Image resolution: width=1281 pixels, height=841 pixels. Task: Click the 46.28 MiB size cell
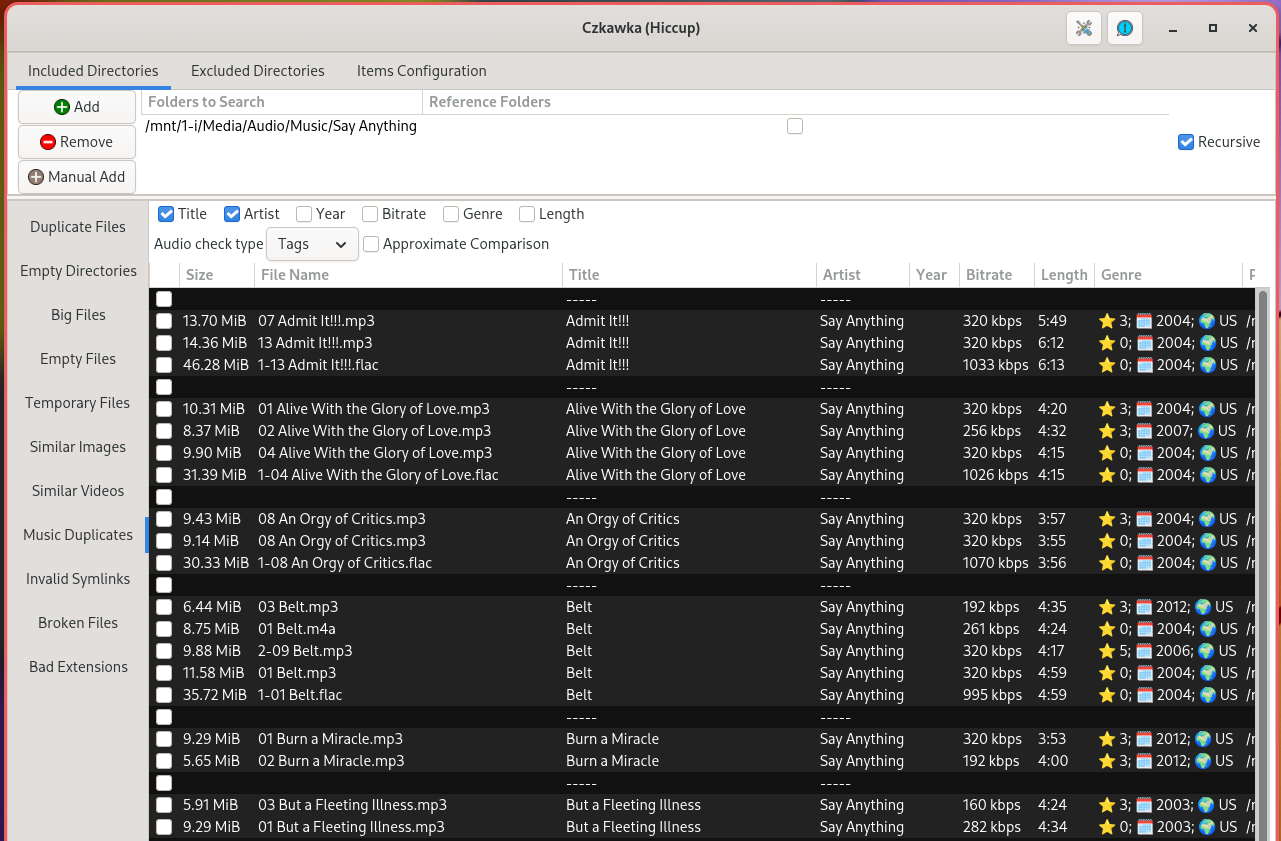pyautogui.click(x=215, y=365)
